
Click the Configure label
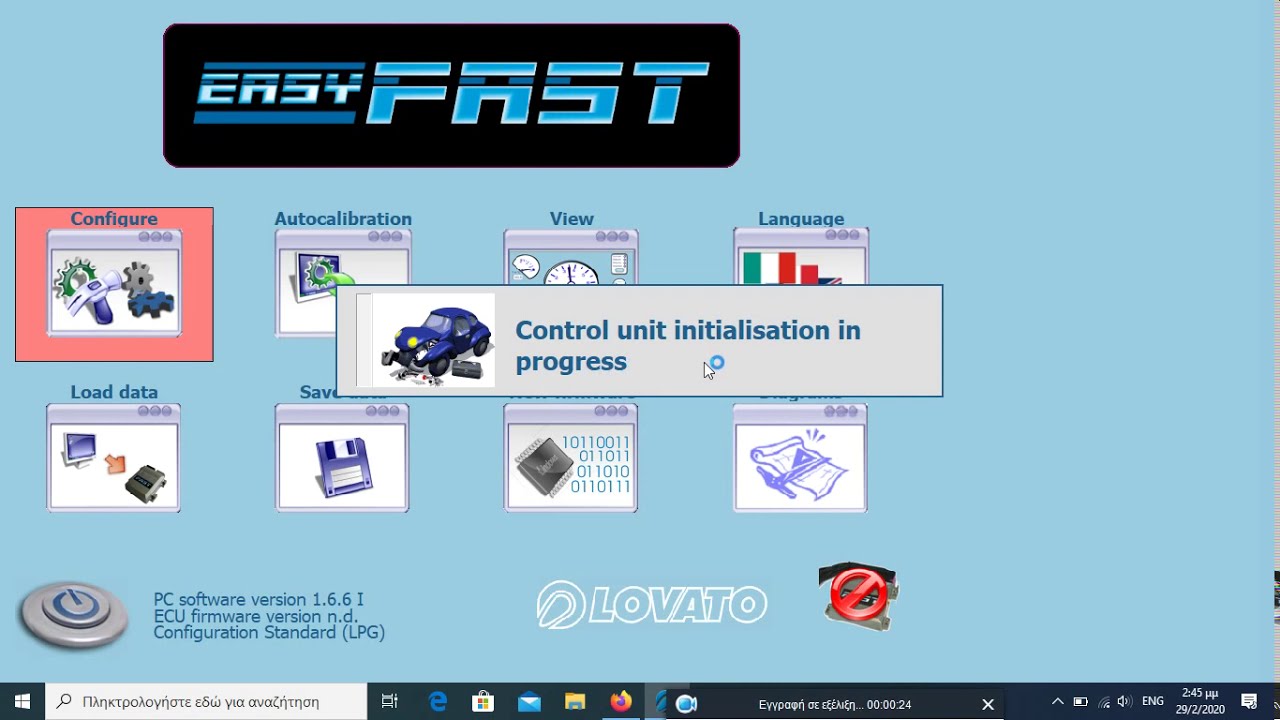click(x=114, y=219)
